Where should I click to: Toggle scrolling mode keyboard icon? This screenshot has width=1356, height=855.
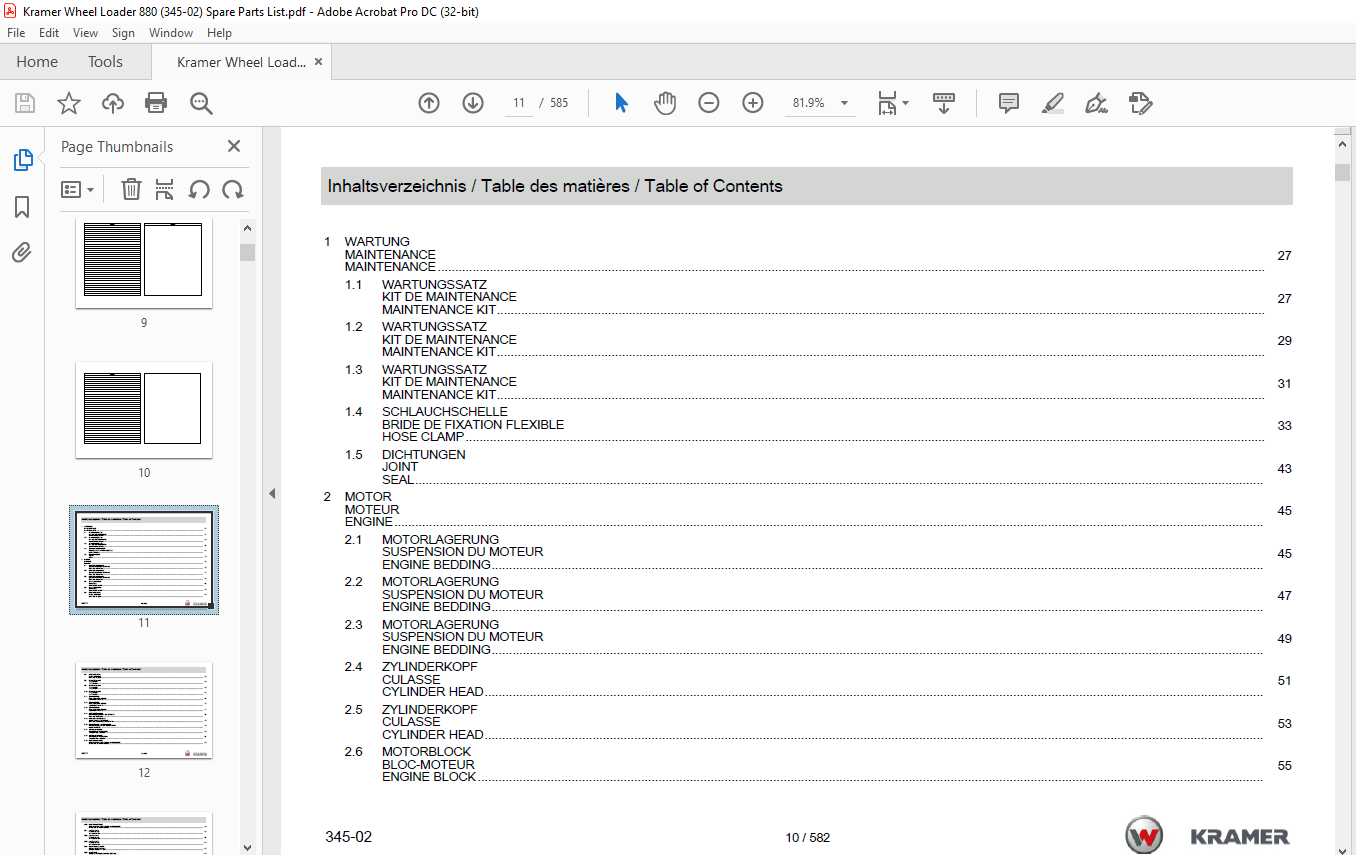[944, 103]
